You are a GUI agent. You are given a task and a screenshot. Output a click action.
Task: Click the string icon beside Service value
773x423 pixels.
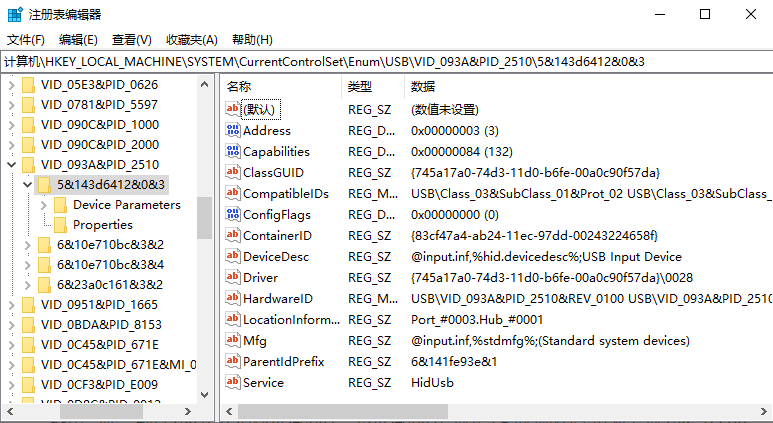[x=233, y=382]
